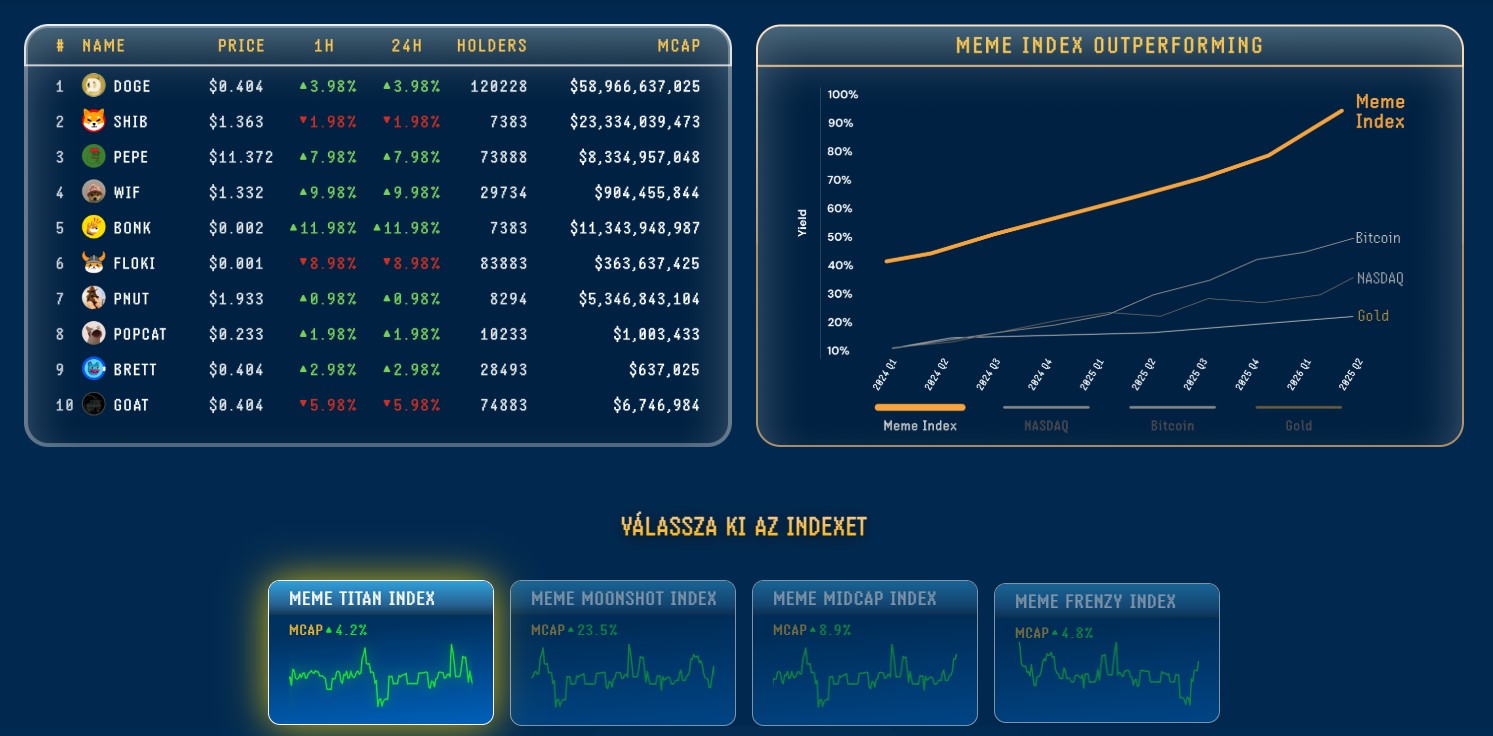Click the Meme Index Outperforming heading
Image resolution: width=1493 pixels, height=736 pixels.
tap(1109, 46)
